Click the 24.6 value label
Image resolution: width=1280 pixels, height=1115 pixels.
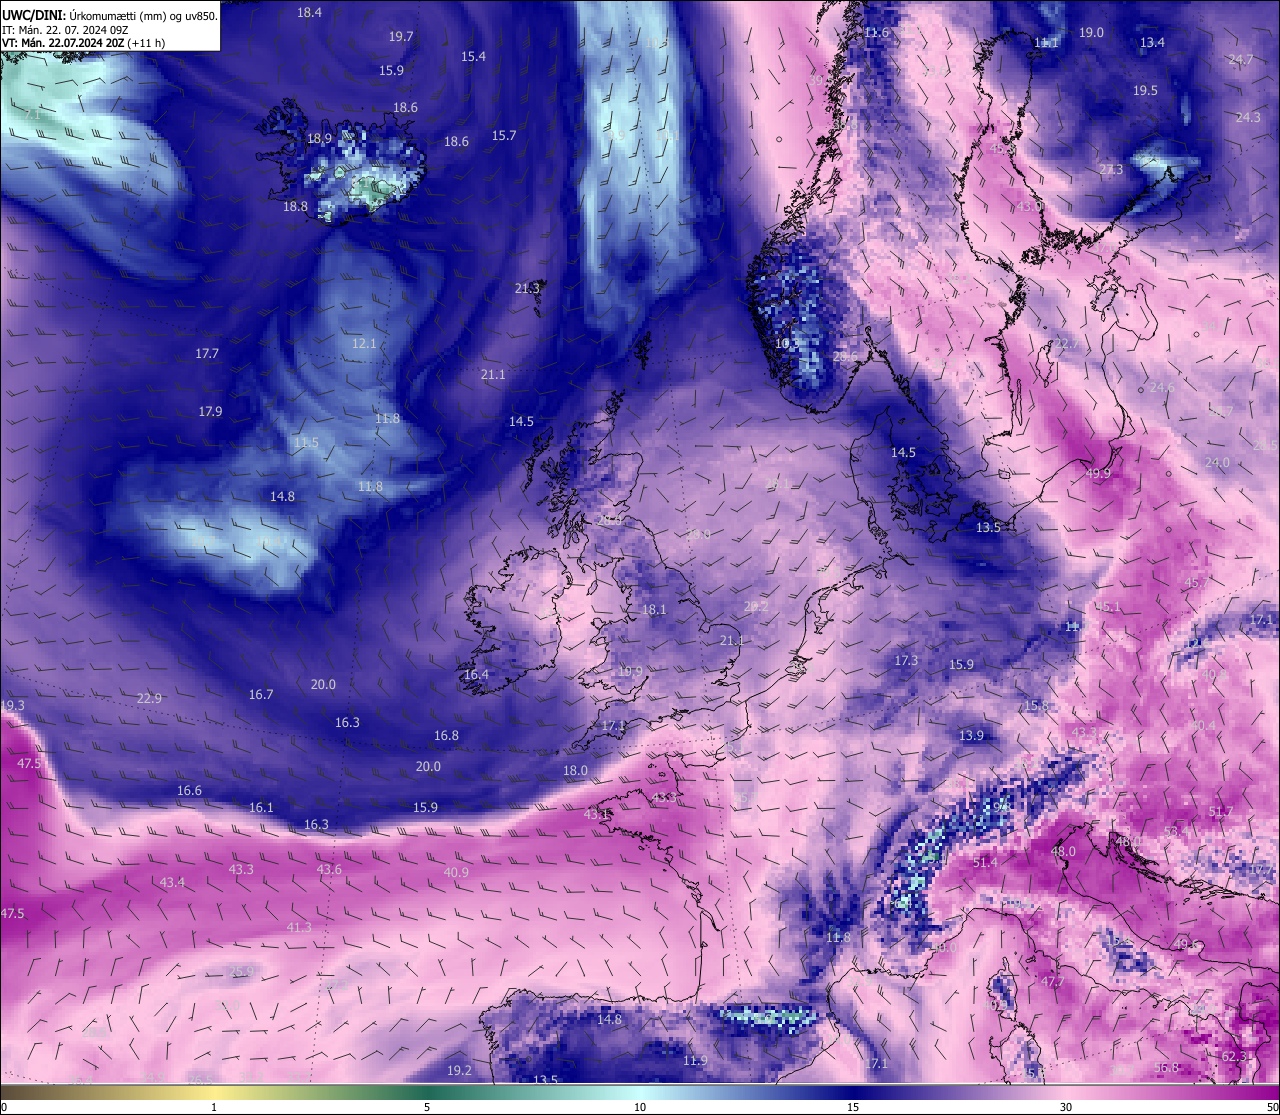[1161, 388]
